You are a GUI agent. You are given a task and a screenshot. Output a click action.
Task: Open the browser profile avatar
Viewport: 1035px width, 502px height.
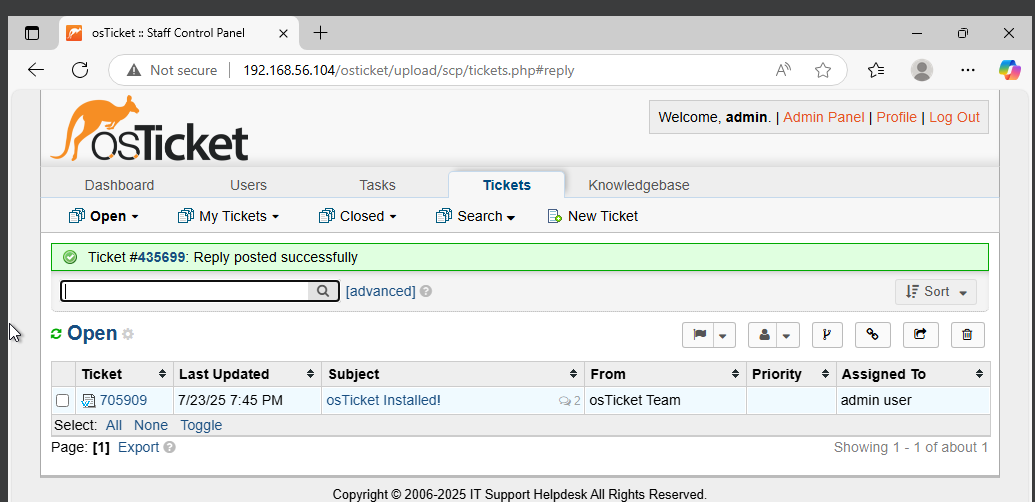921,70
